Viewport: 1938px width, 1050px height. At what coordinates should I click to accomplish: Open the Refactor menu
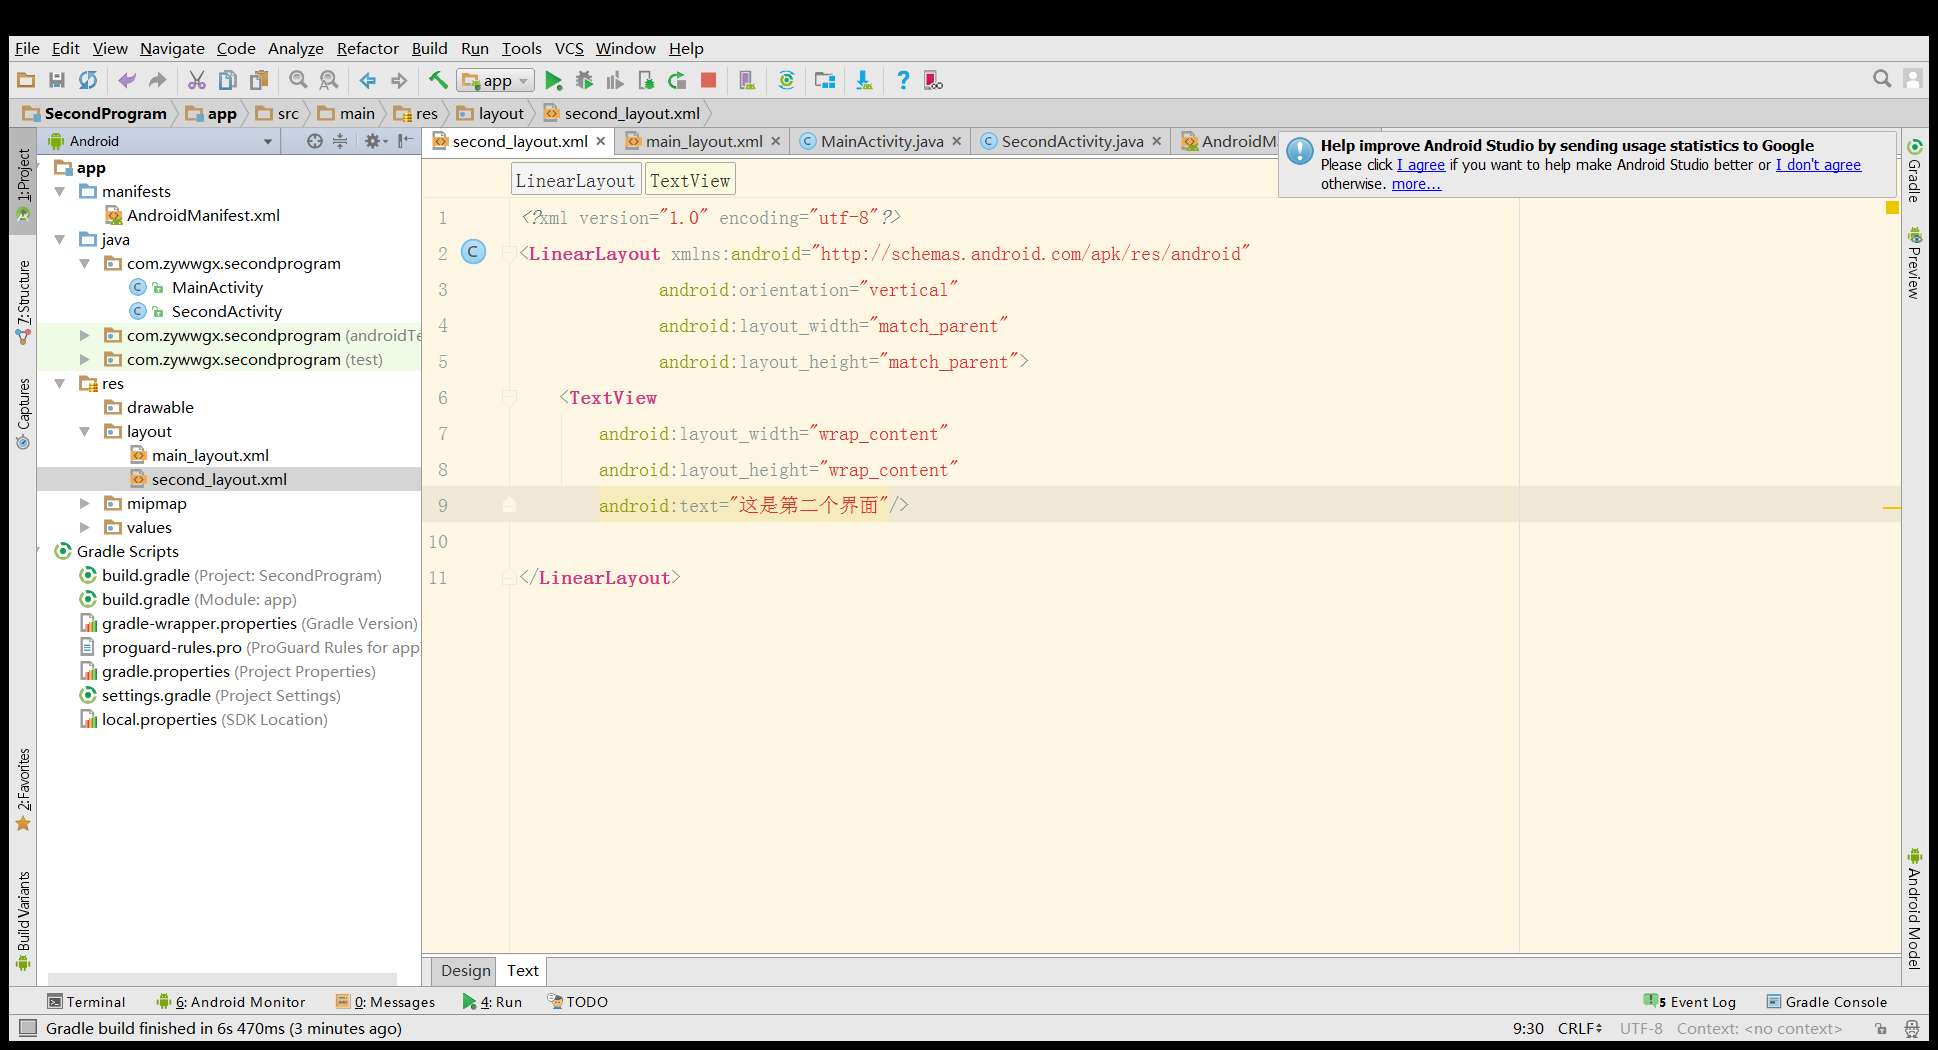367,48
